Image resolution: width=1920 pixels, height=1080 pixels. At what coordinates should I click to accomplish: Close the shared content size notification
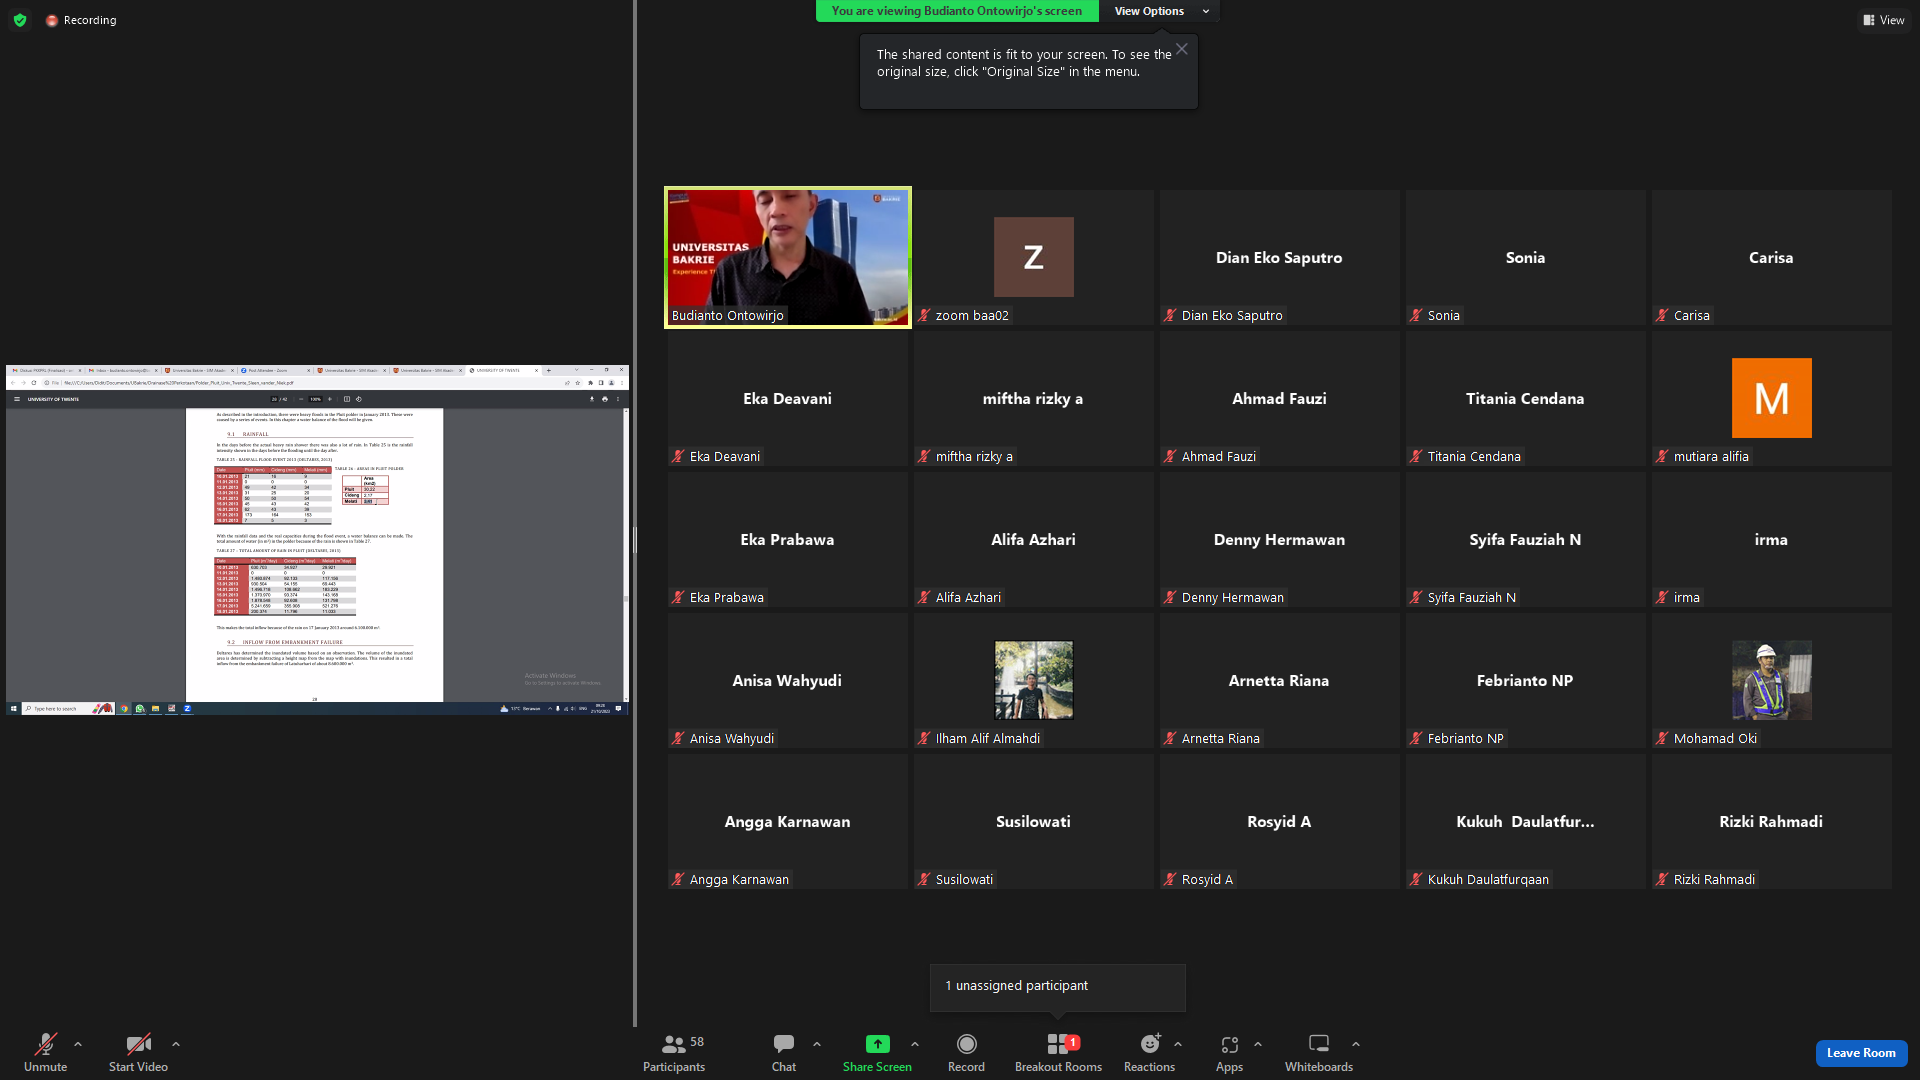click(1182, 49)
